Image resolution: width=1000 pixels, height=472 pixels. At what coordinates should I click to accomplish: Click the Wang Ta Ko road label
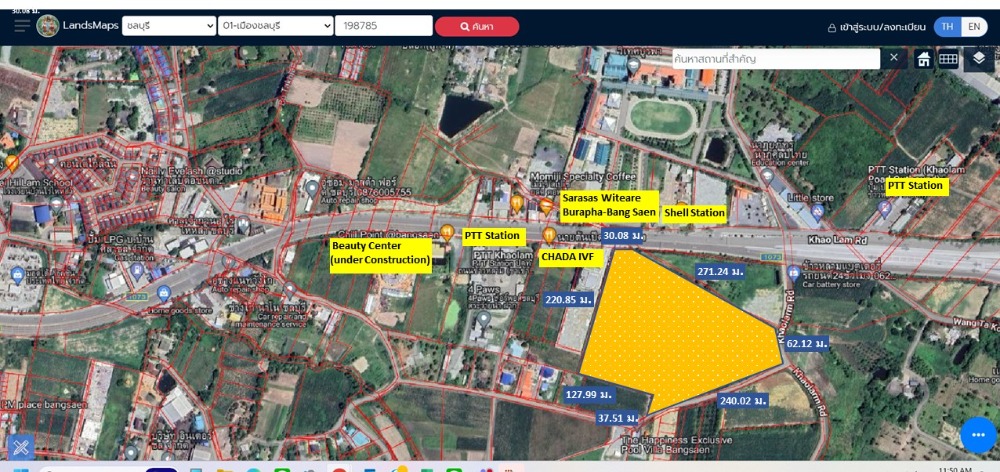975,325
